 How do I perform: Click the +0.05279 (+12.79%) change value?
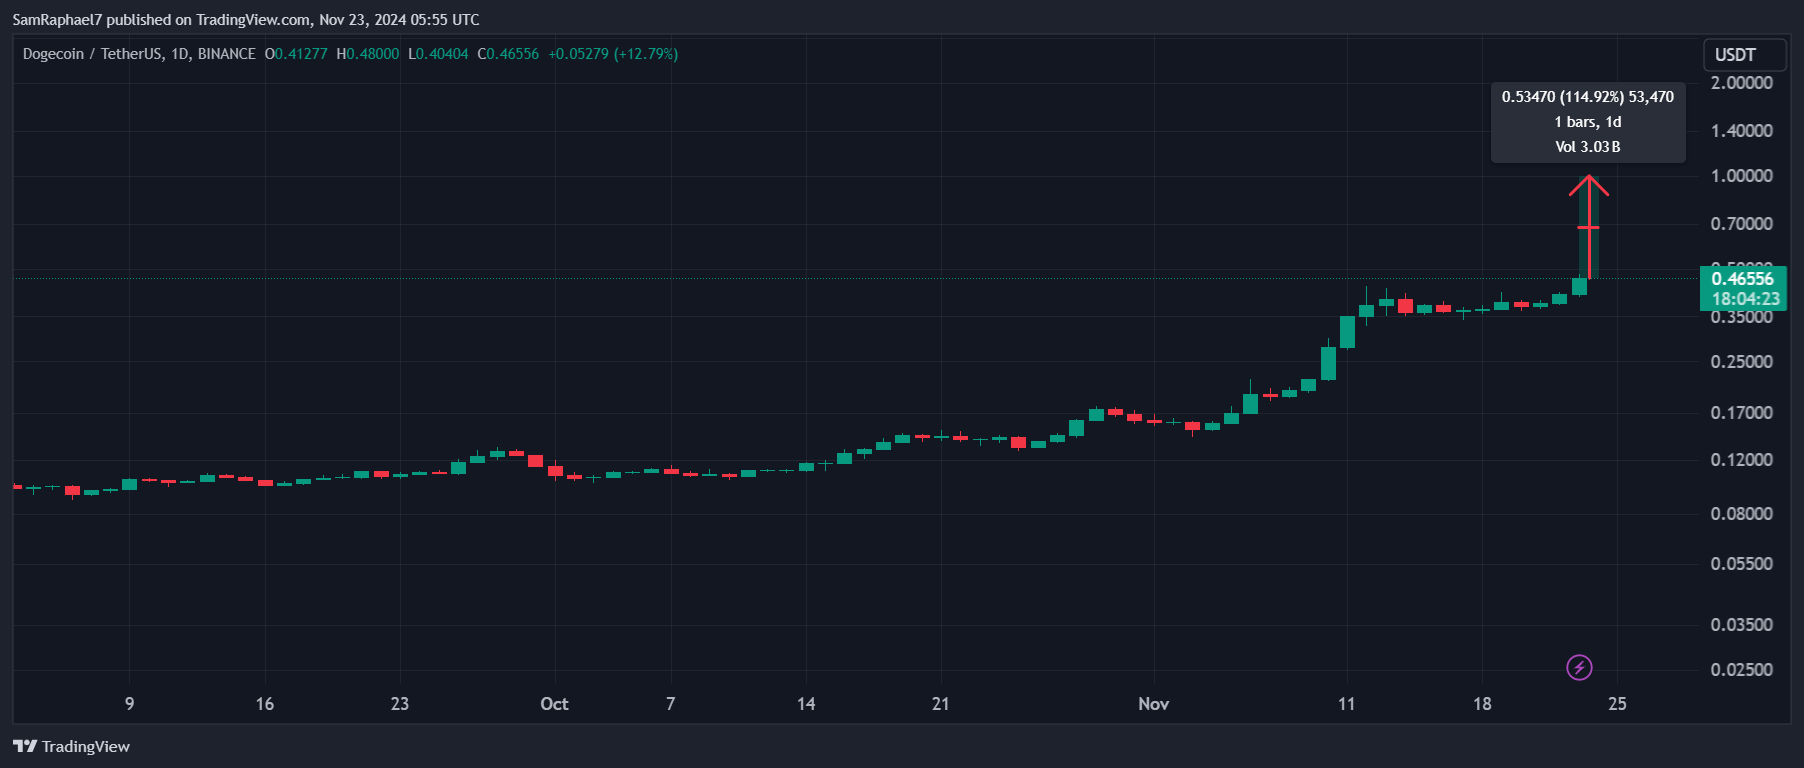point(613,54)
